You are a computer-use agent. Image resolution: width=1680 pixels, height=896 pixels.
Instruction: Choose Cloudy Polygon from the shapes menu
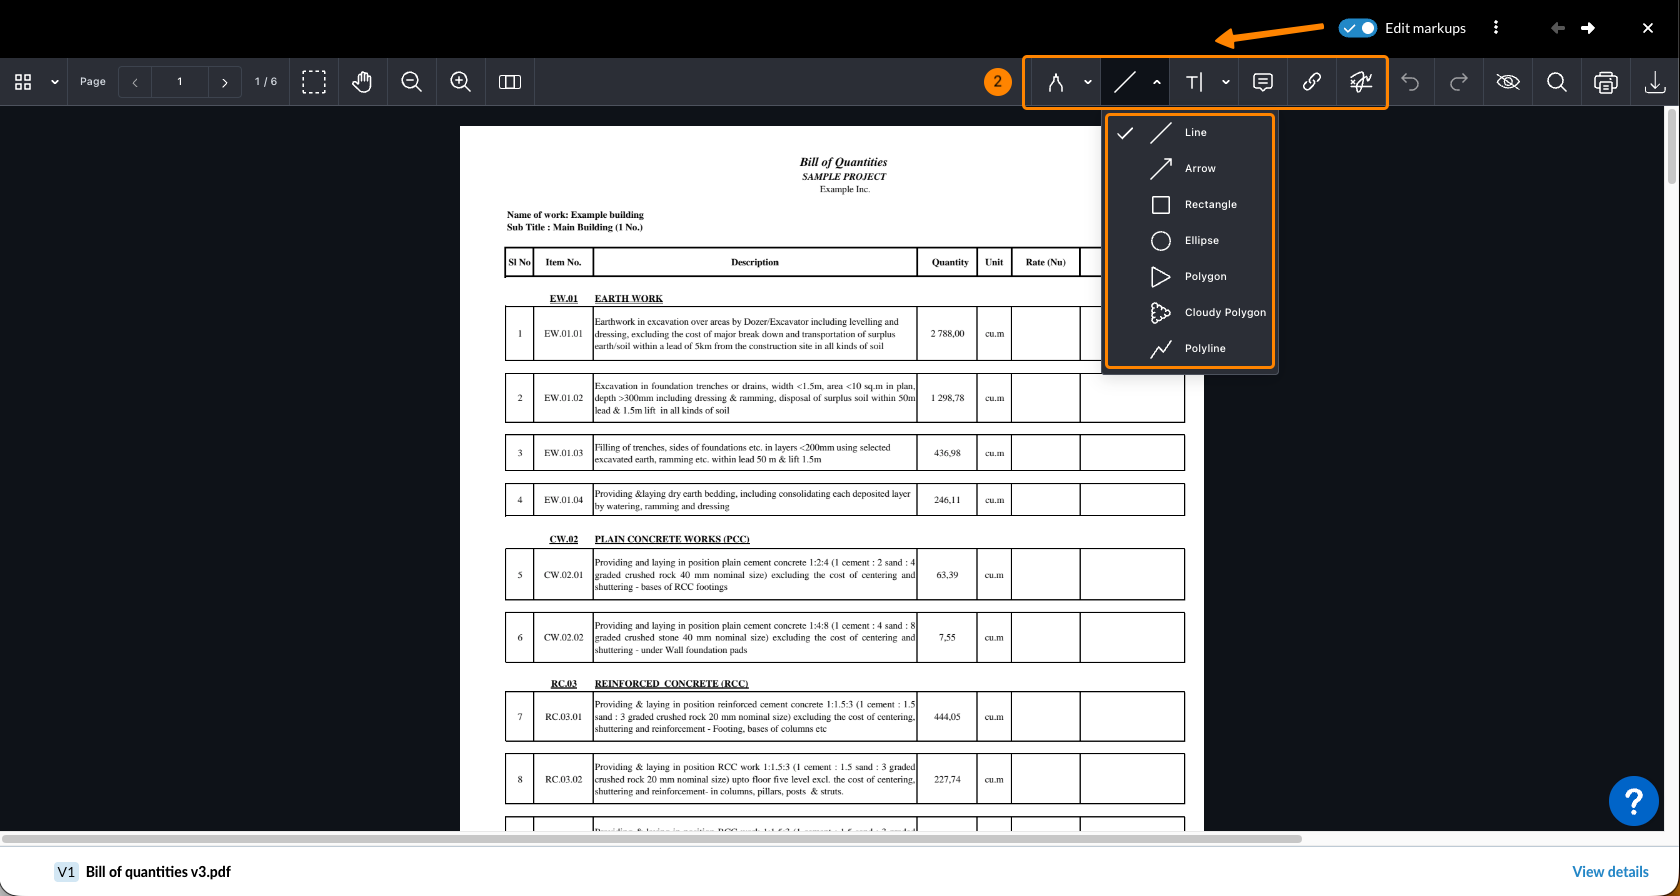(x=1224, y=313)
